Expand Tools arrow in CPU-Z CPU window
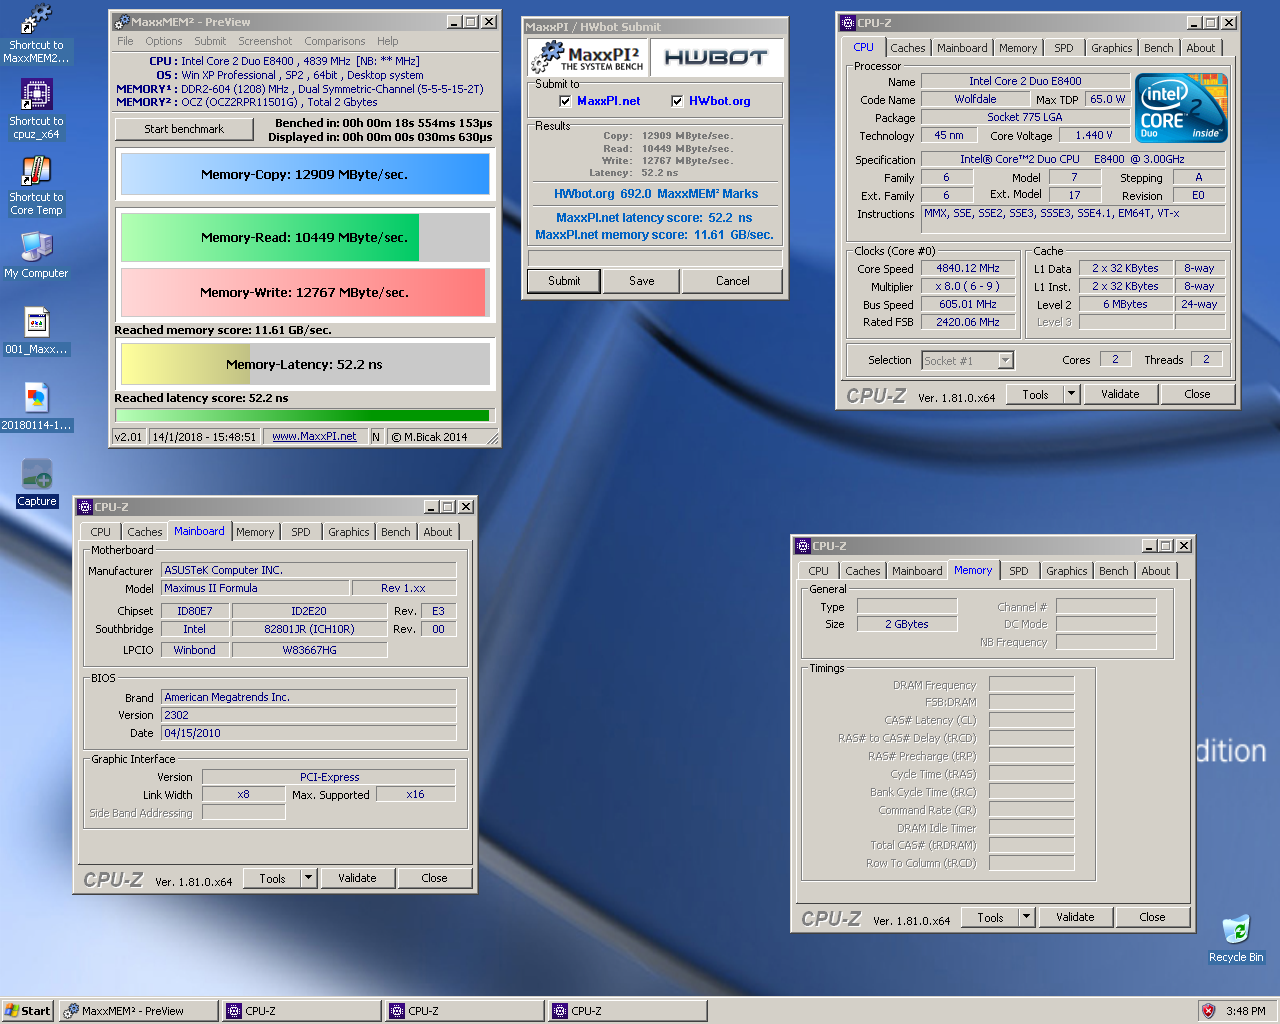Image resolution: width=1280 pixels, height=1024 pixels. (x=1071, y=394)
